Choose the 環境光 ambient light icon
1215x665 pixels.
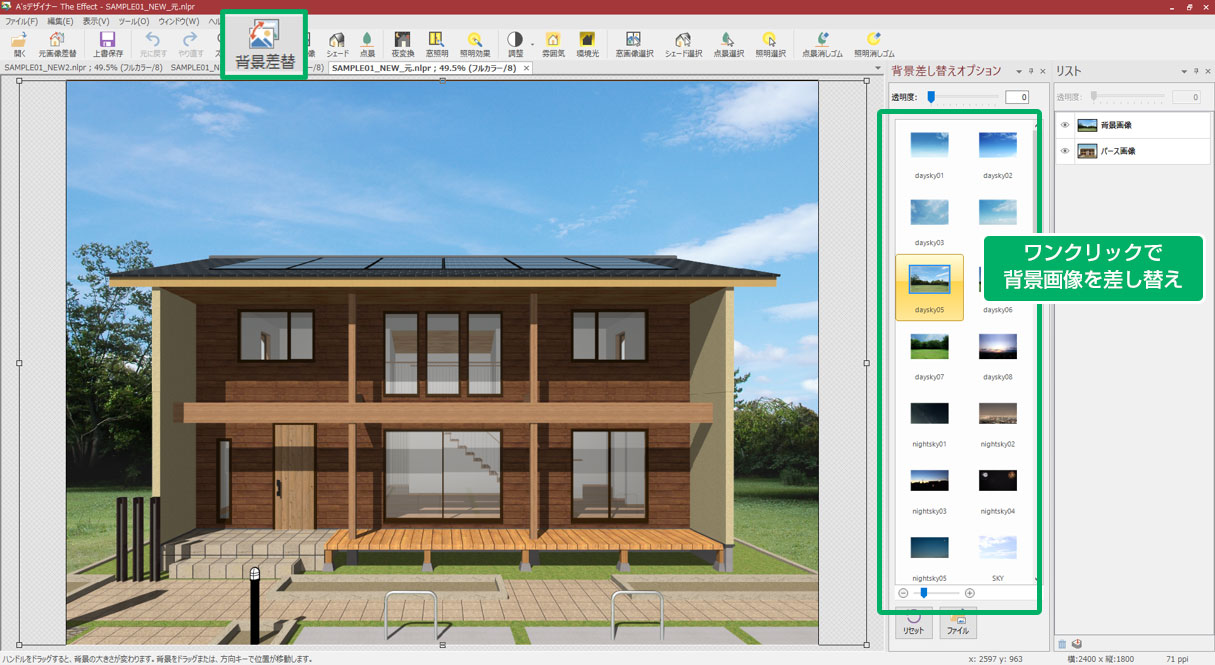point(587,44)
